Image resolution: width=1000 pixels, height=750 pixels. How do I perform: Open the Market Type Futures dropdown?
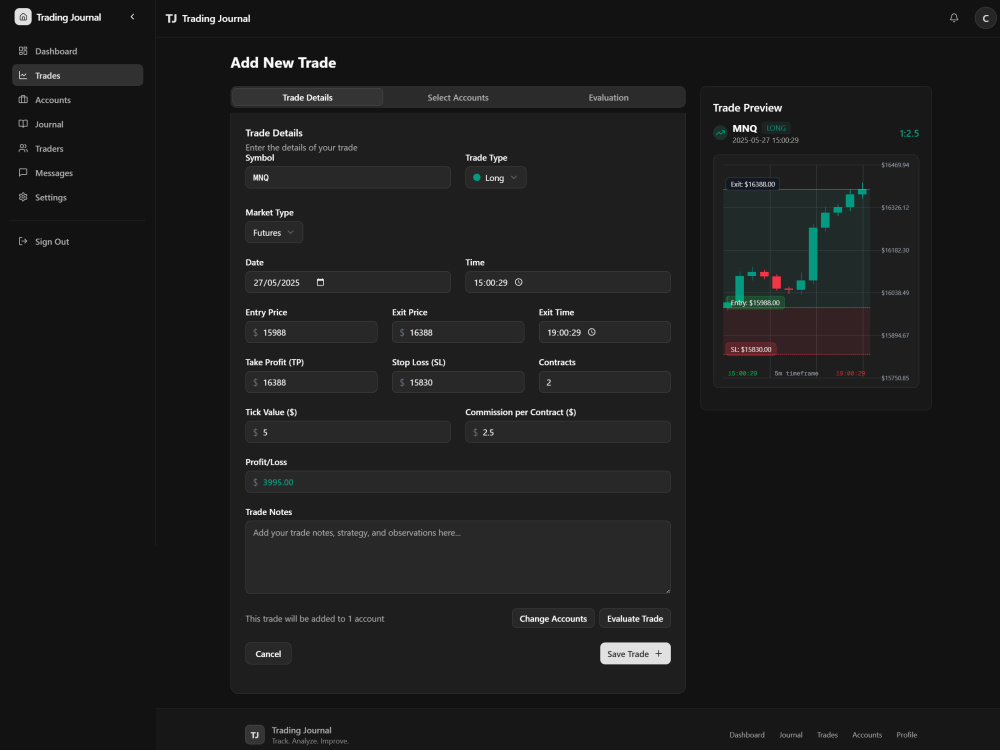pyautogui.click(x=274, y=232)
